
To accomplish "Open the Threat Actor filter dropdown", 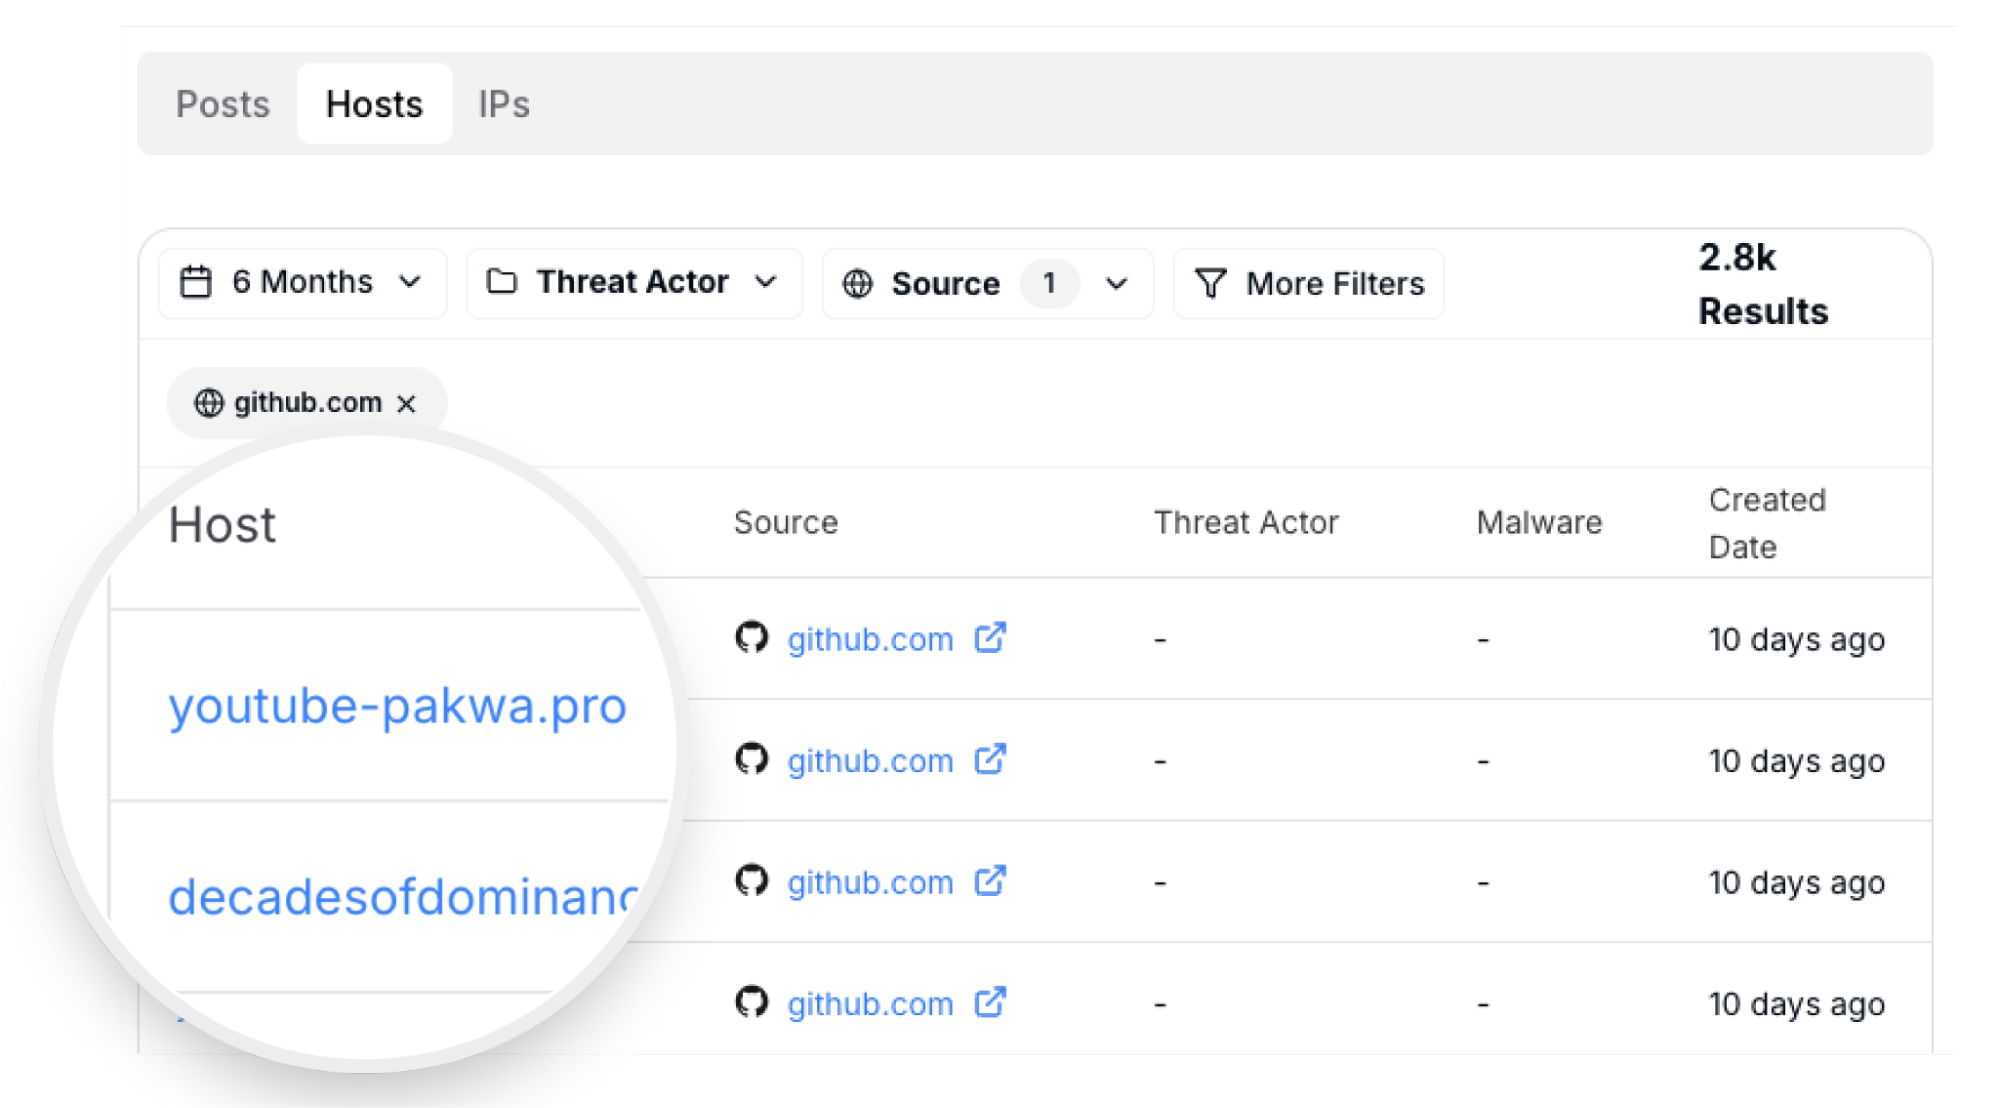I will (767, 282).
